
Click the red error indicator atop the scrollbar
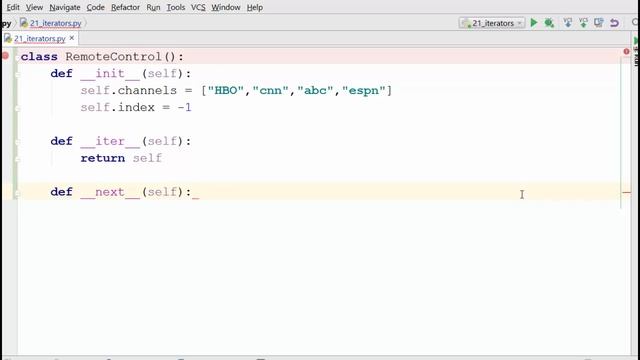tap(626, 51)
